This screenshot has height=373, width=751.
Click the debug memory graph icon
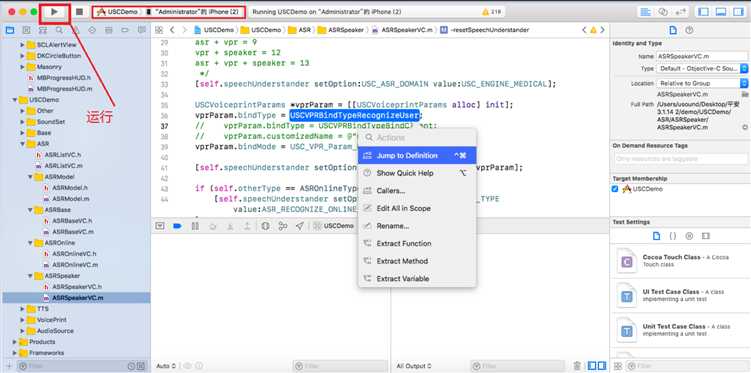click(x=283, y=226)
